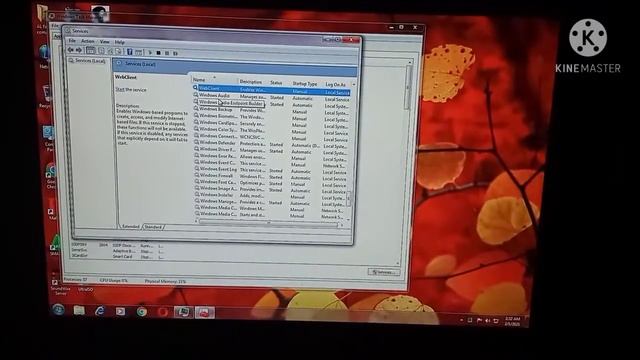Open the Action menu
The width and height of the screenshot is (640, 360).
87,41
